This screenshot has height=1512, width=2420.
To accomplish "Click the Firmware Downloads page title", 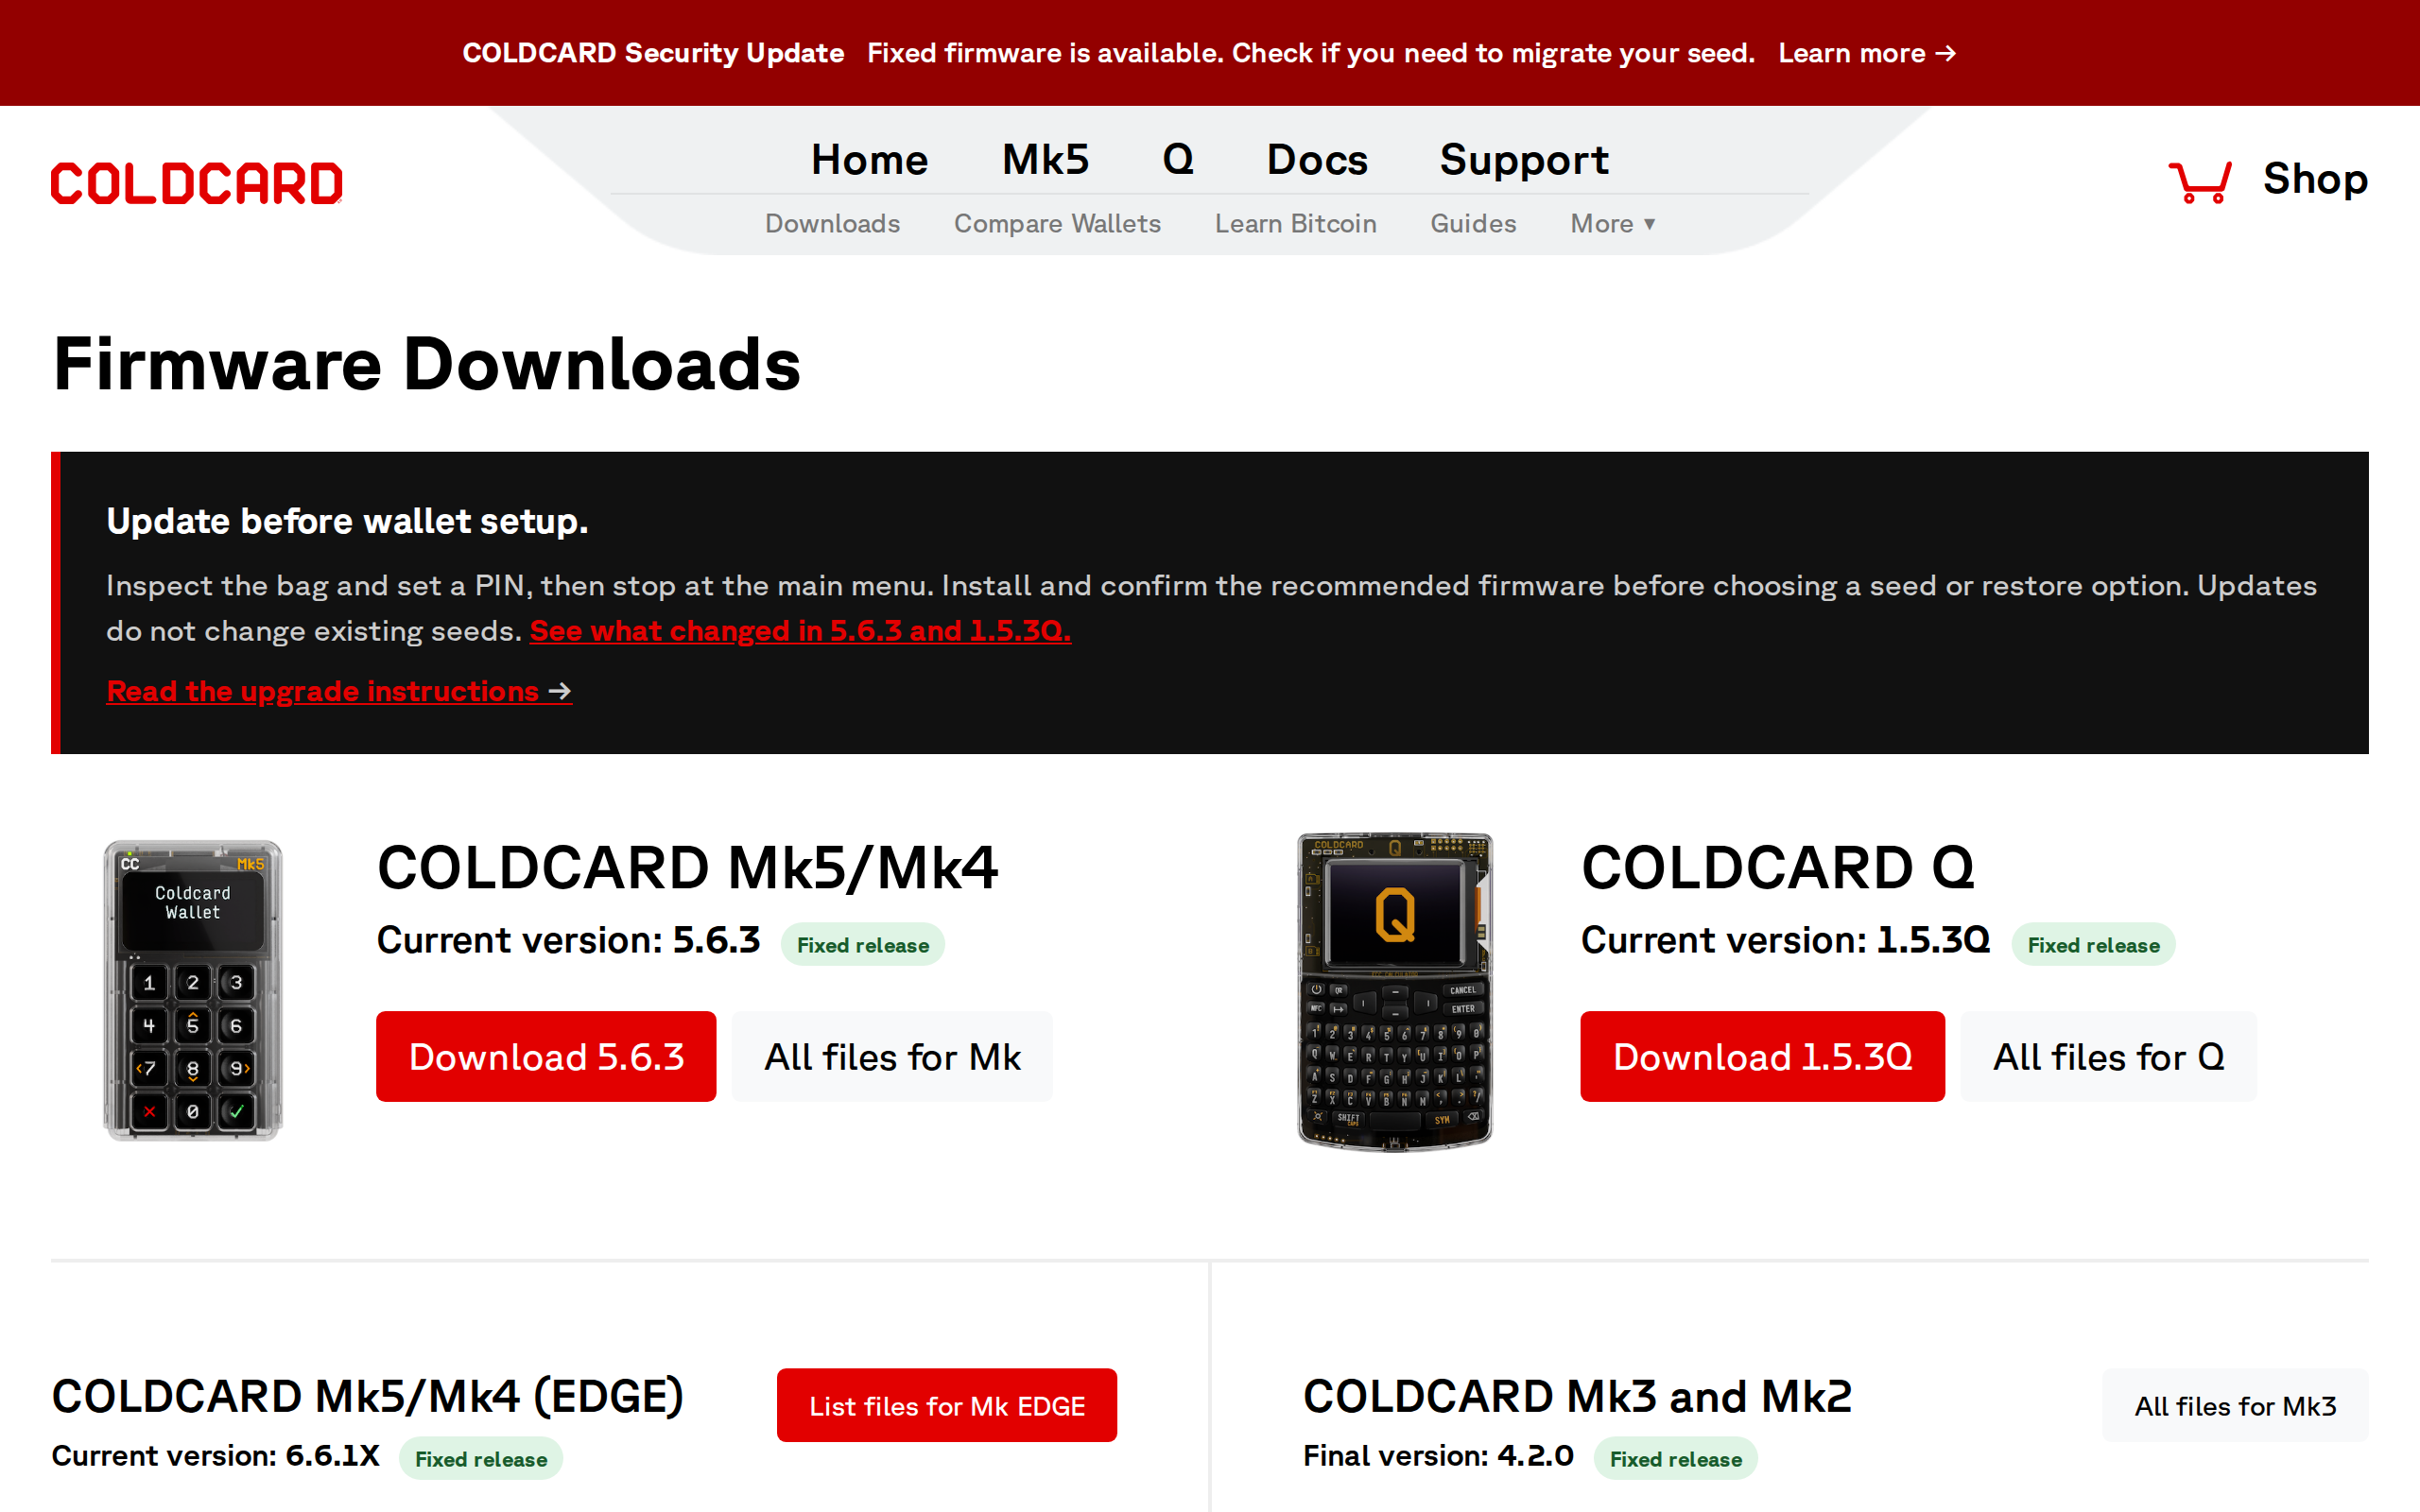I will point(427,364).
